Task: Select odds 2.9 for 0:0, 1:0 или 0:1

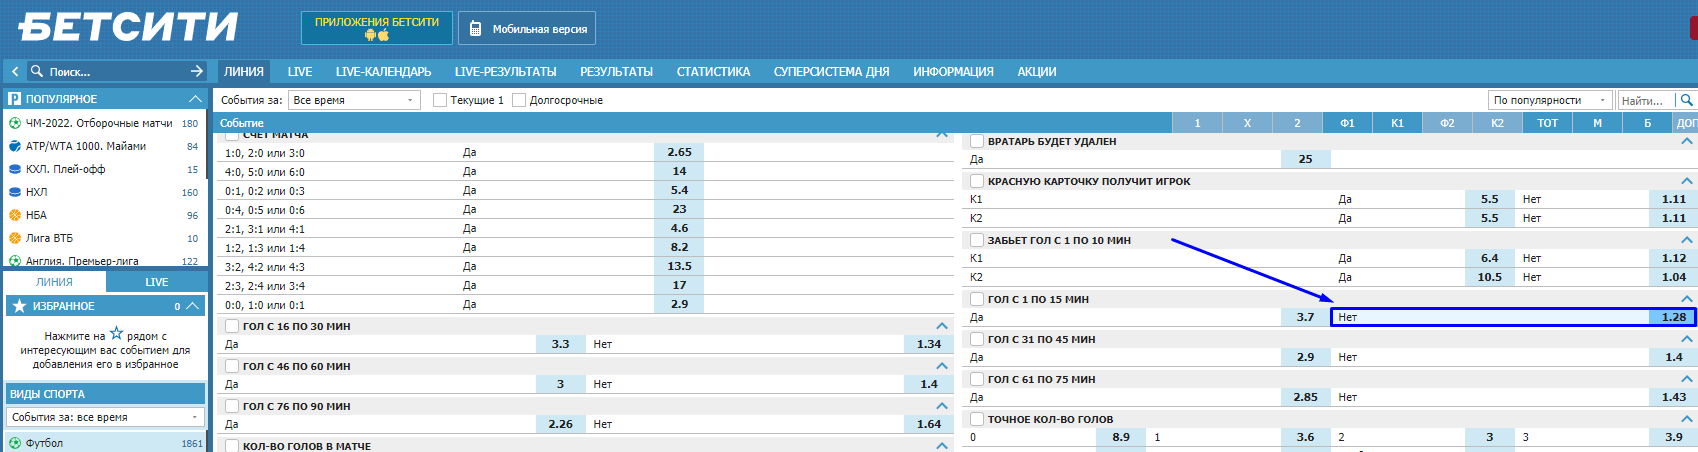Action: pos(679,304)
